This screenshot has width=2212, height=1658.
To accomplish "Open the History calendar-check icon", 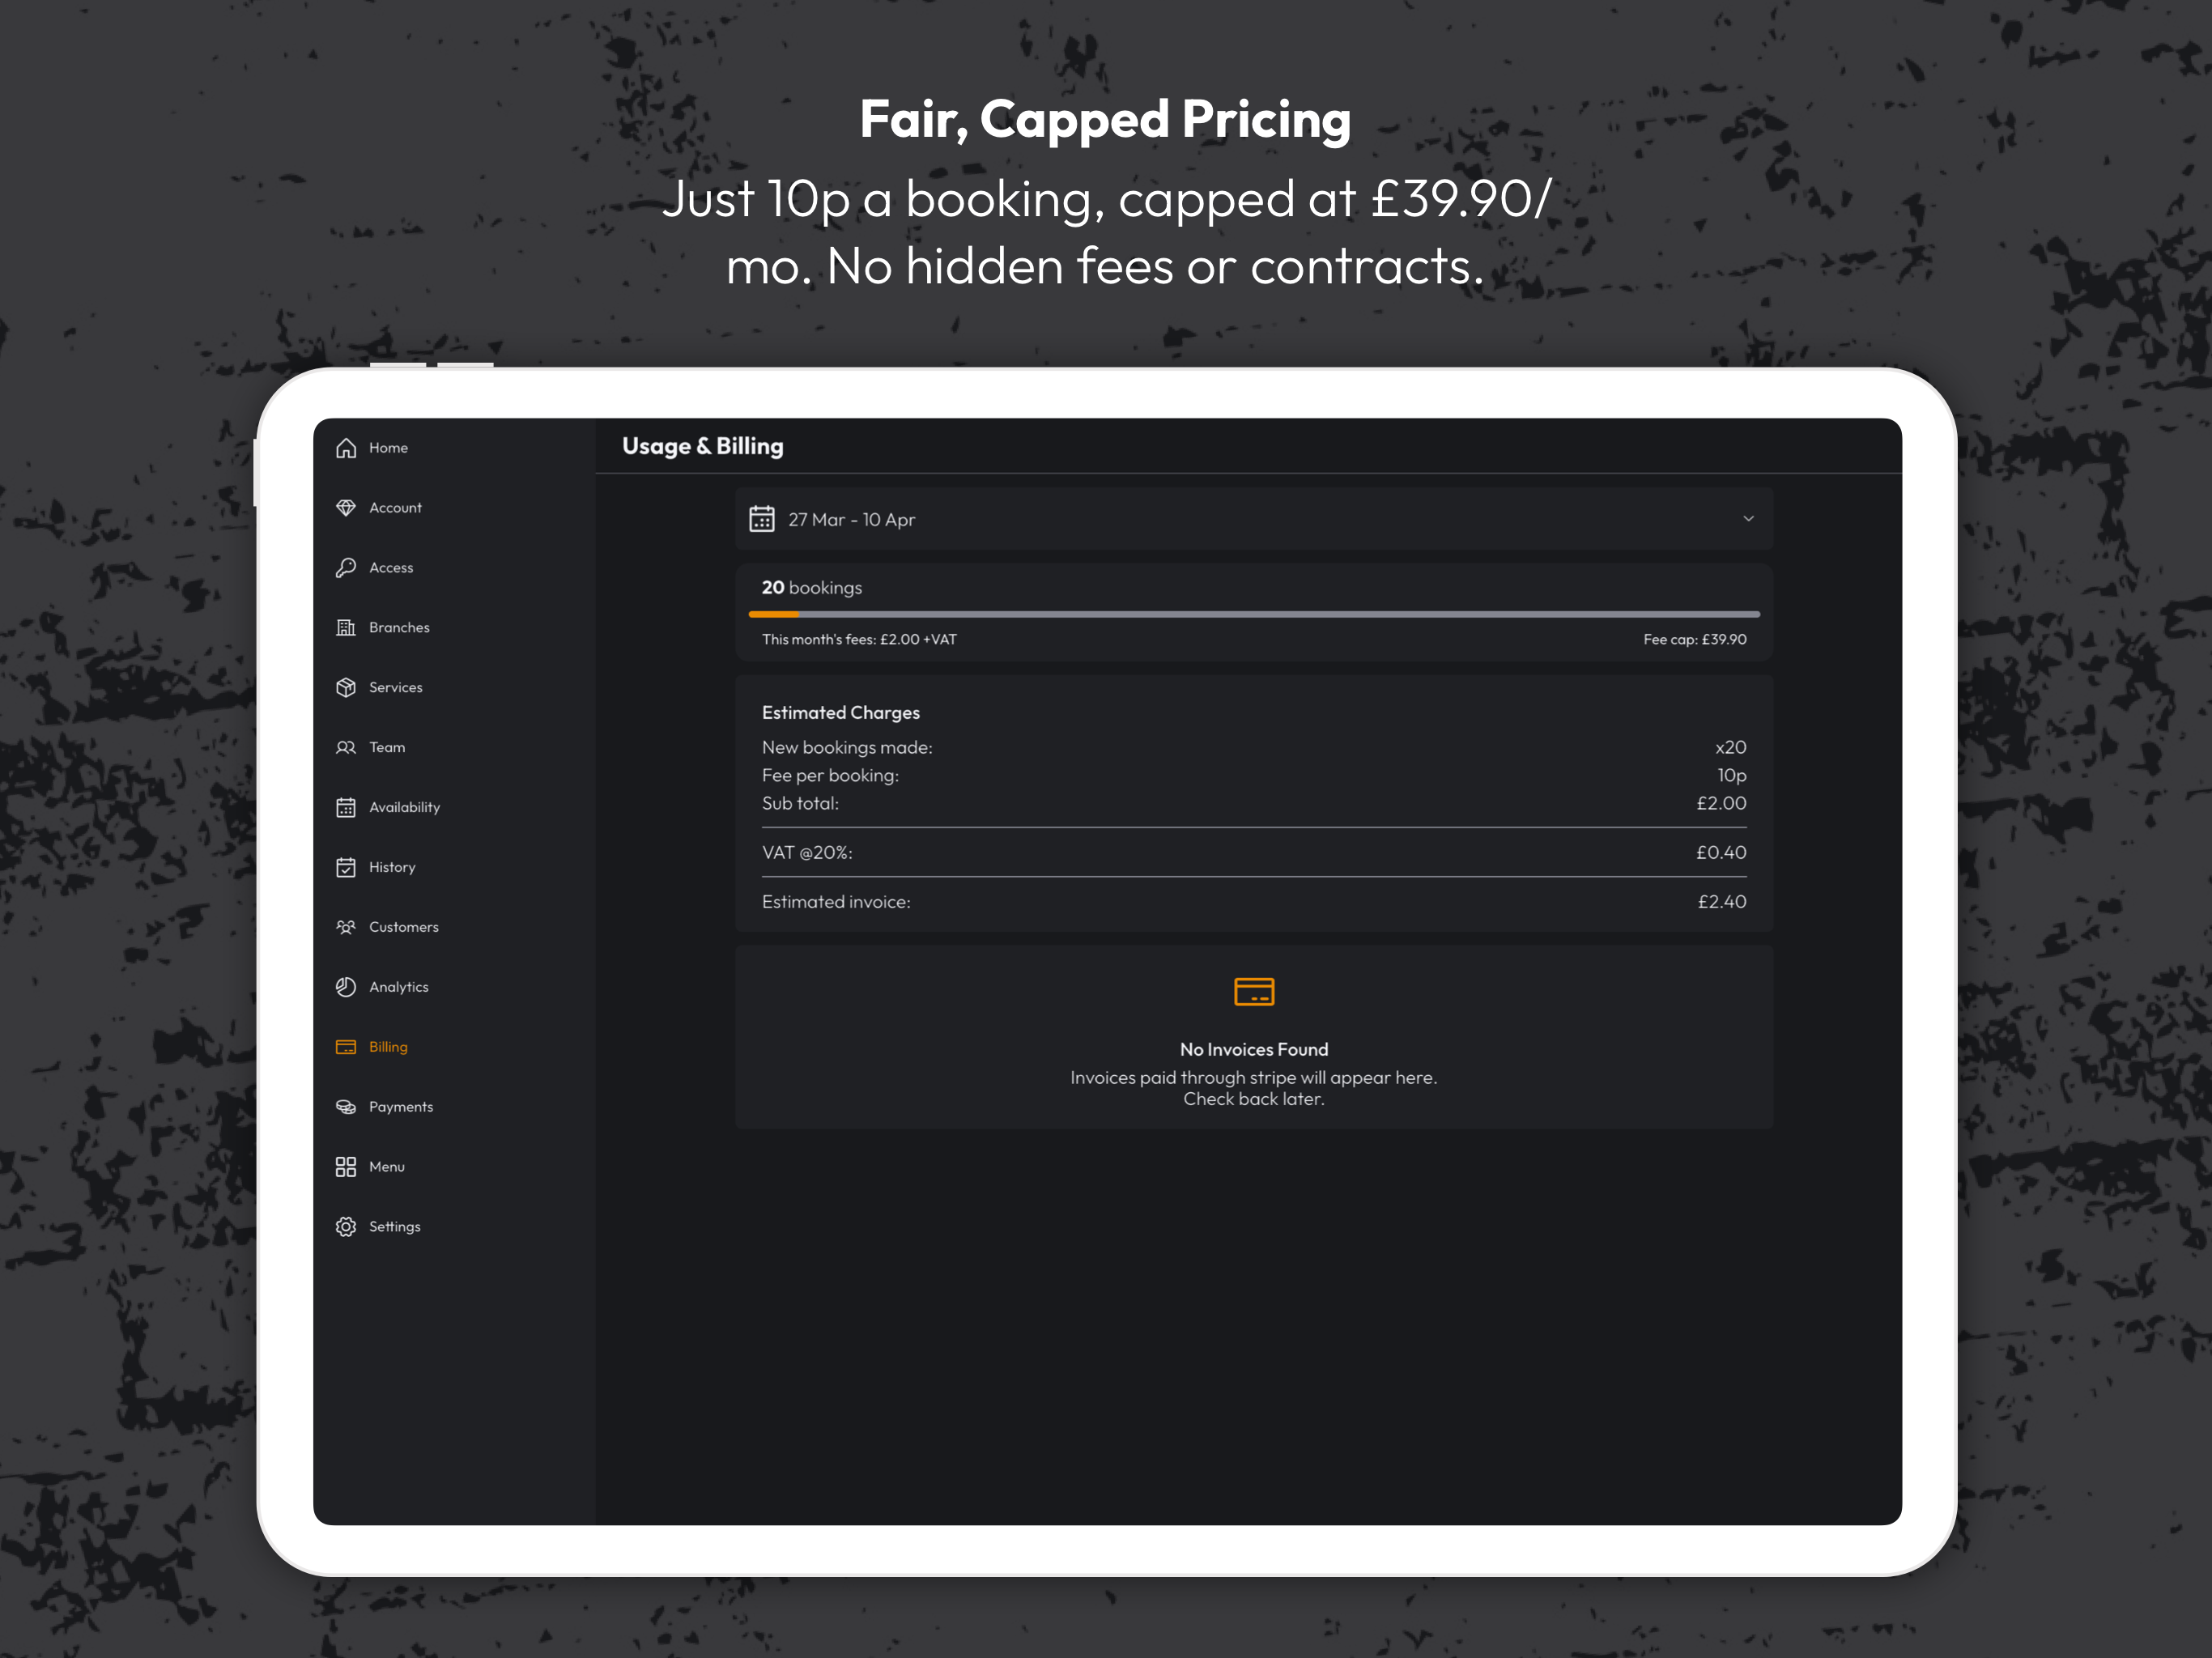I will [346, 868].
